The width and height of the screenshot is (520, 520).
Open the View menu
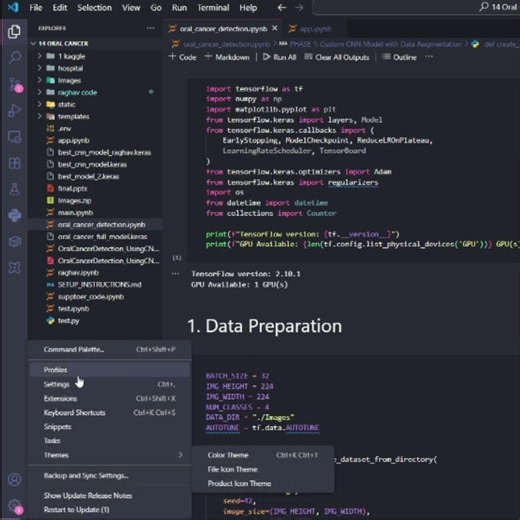click(x=131, y=7)
